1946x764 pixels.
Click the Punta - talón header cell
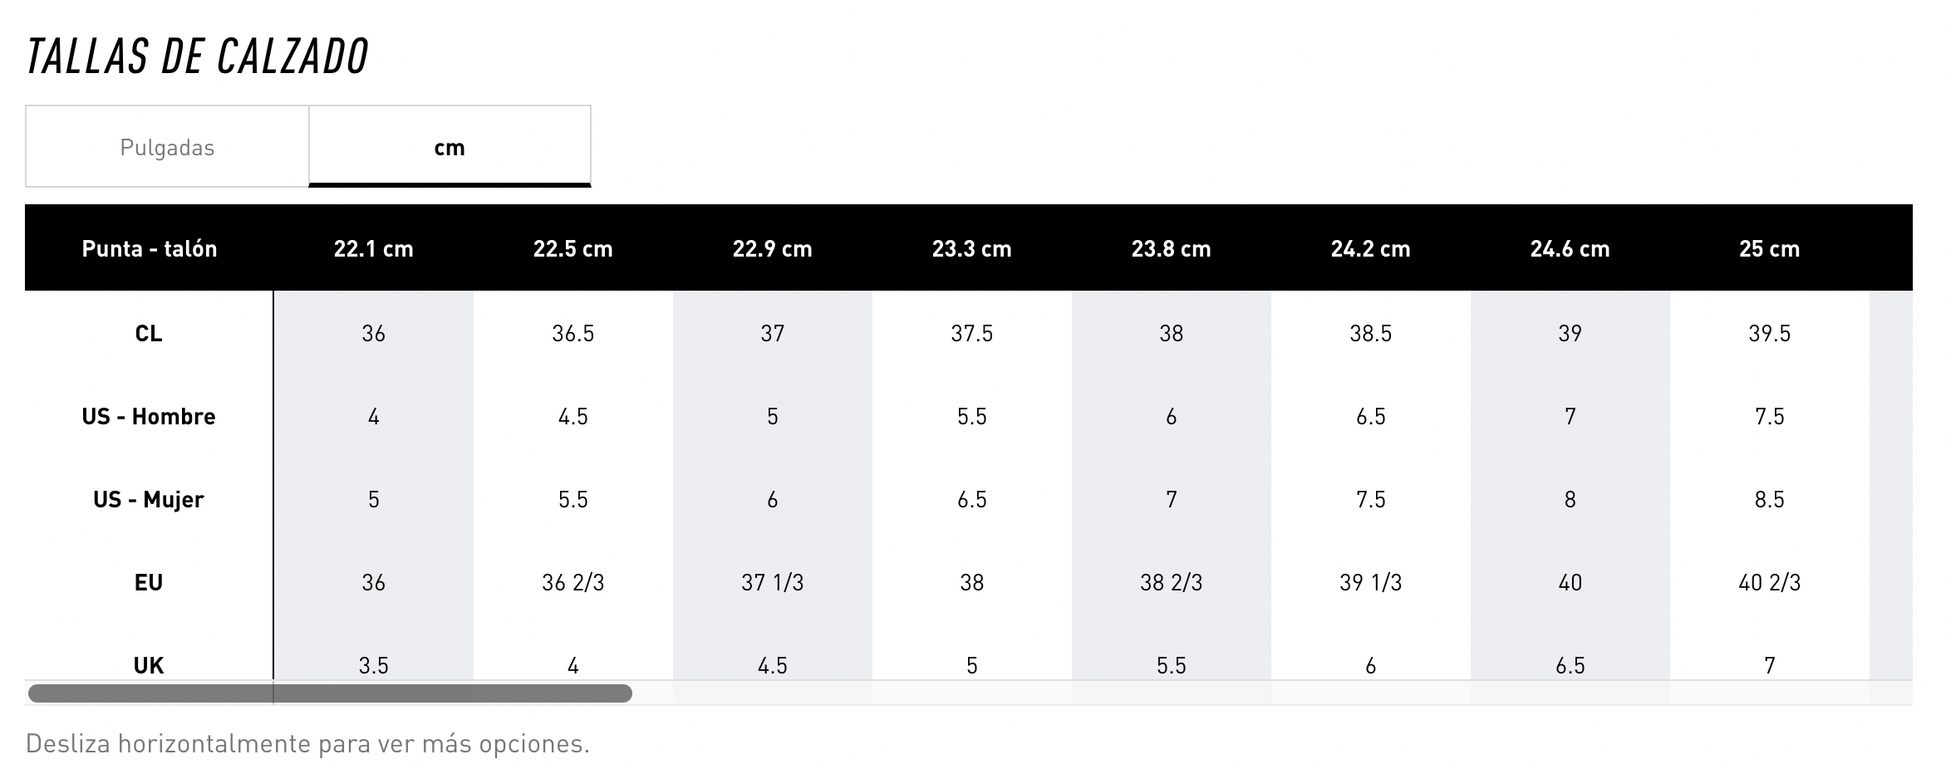pos(149,248)
